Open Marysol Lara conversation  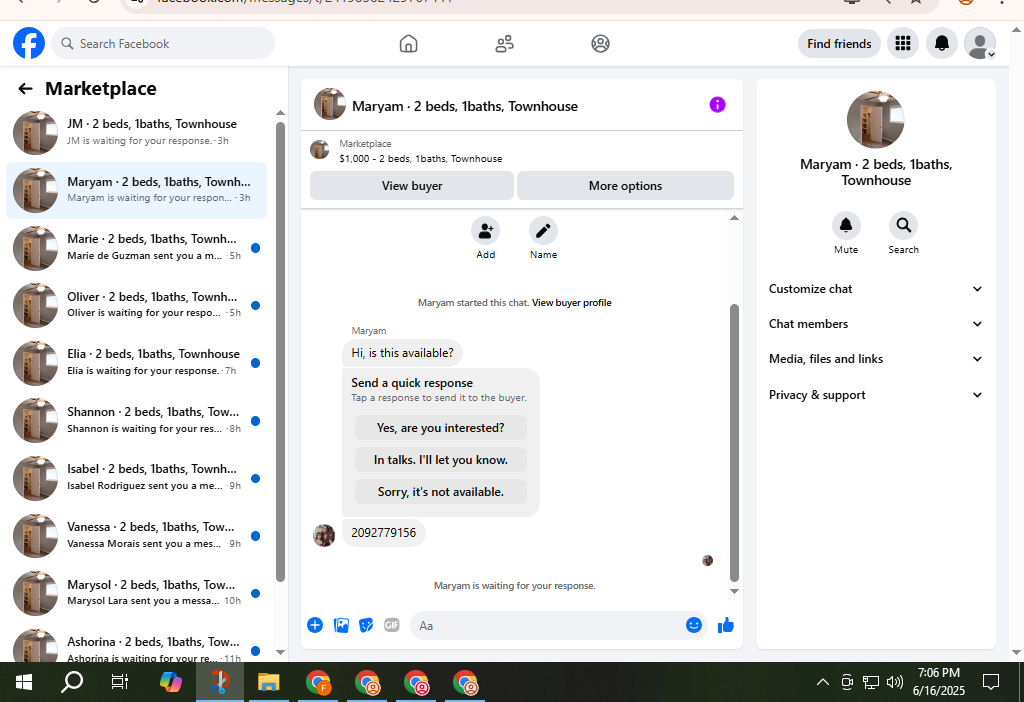pyautogui.click(x=136, y=593)
